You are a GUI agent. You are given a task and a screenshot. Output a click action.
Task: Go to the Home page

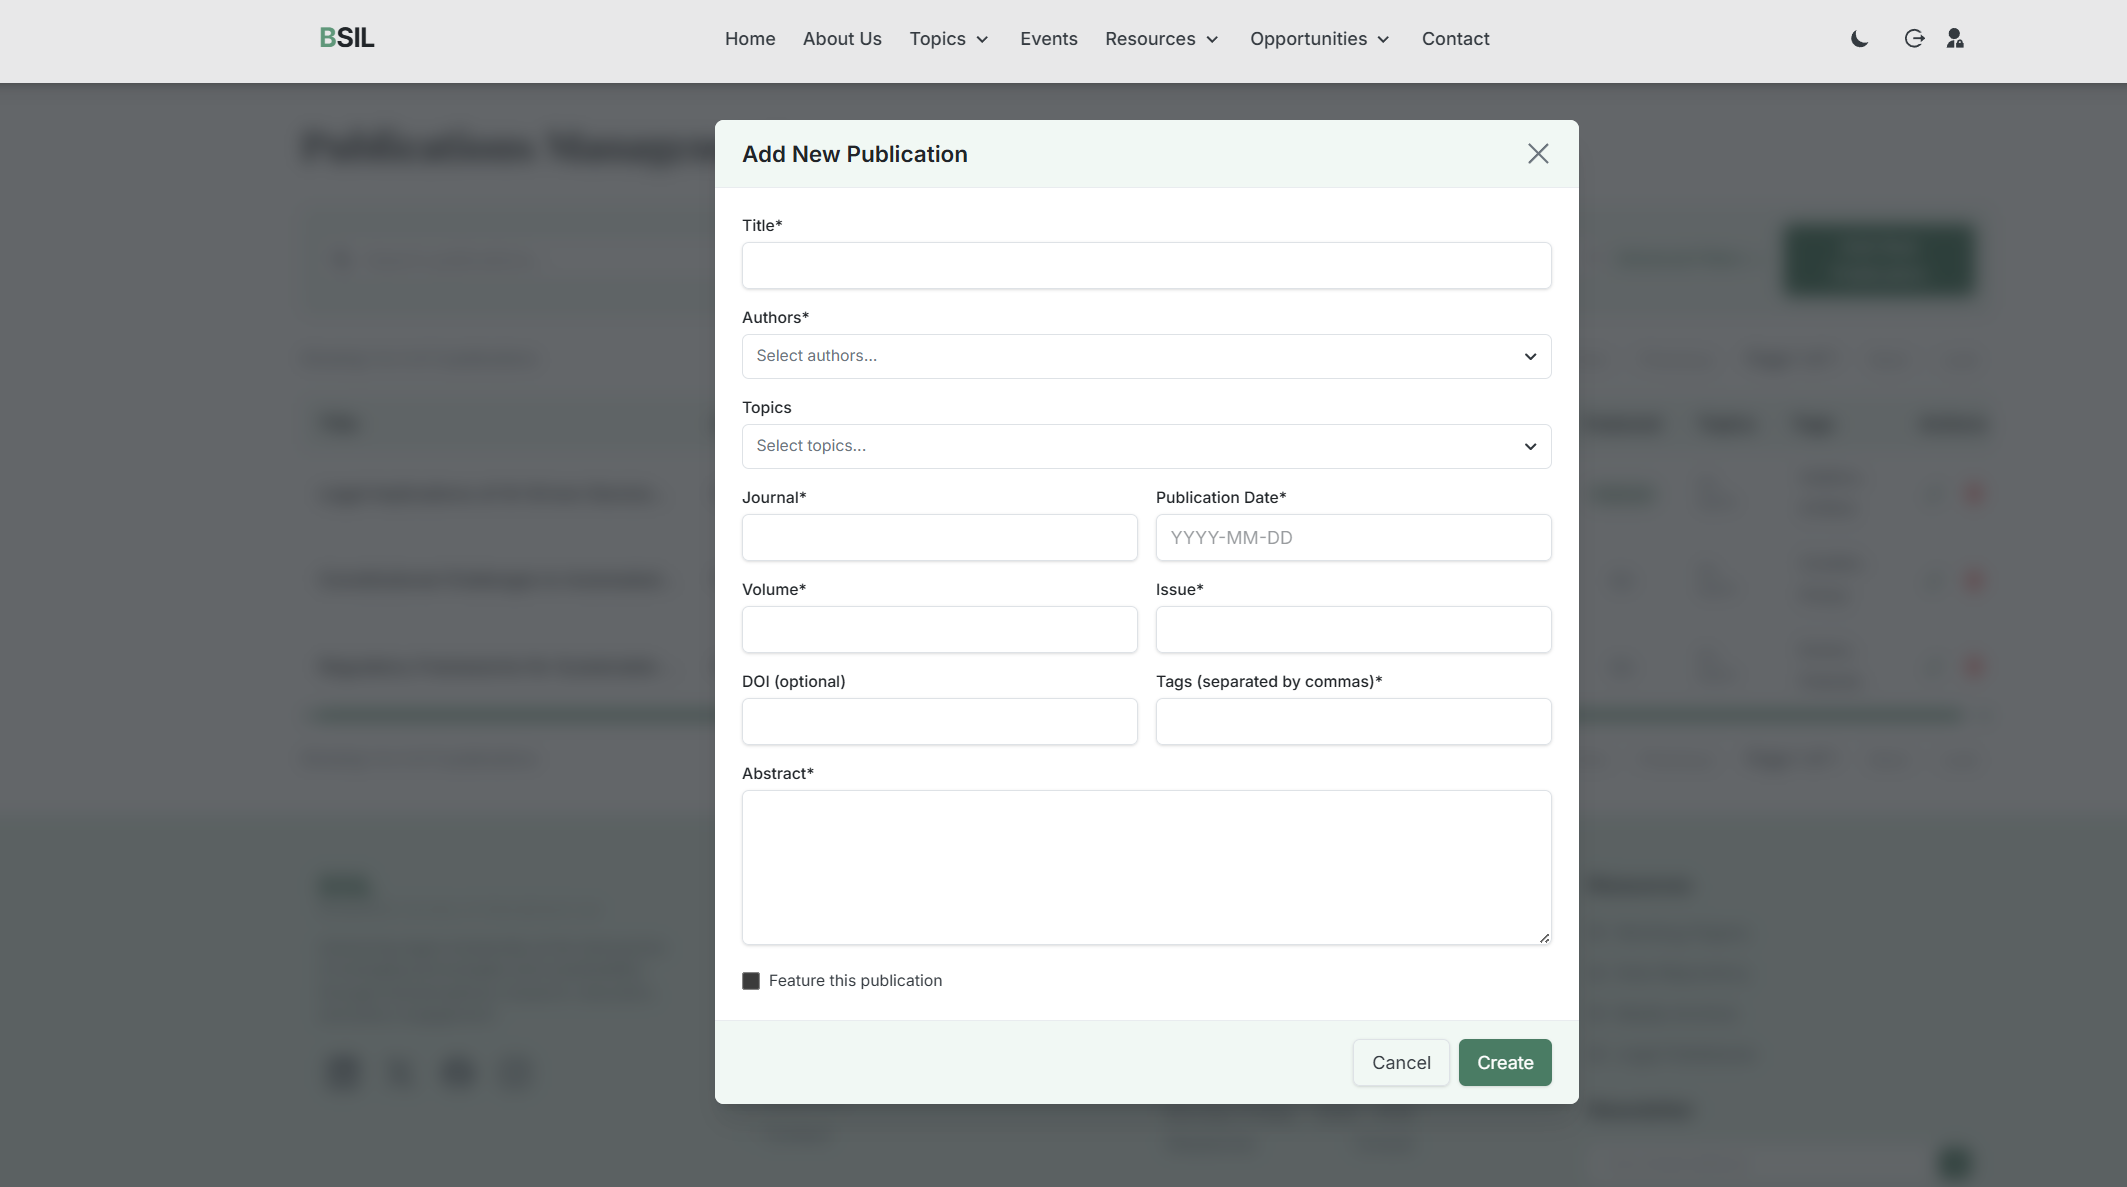click(750, 39)
